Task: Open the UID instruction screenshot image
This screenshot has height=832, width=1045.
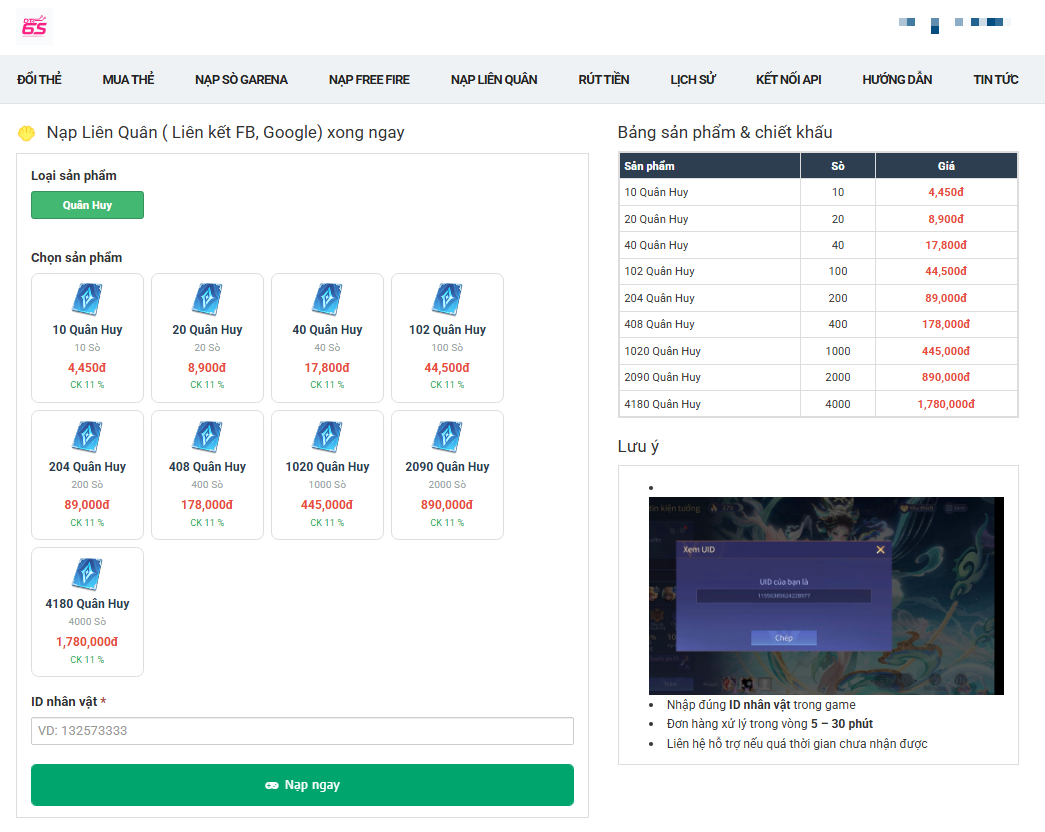Action: coord(826,595)
